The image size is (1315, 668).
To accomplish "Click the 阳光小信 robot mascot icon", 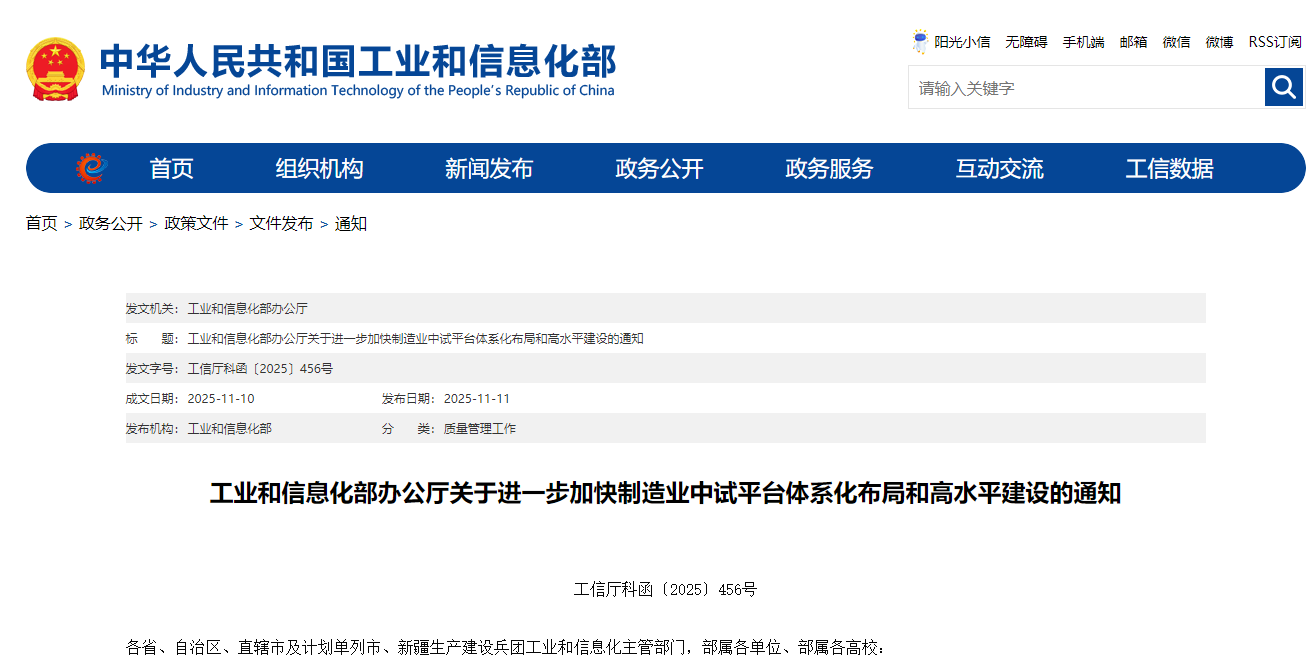I will (x=920, y=42).
